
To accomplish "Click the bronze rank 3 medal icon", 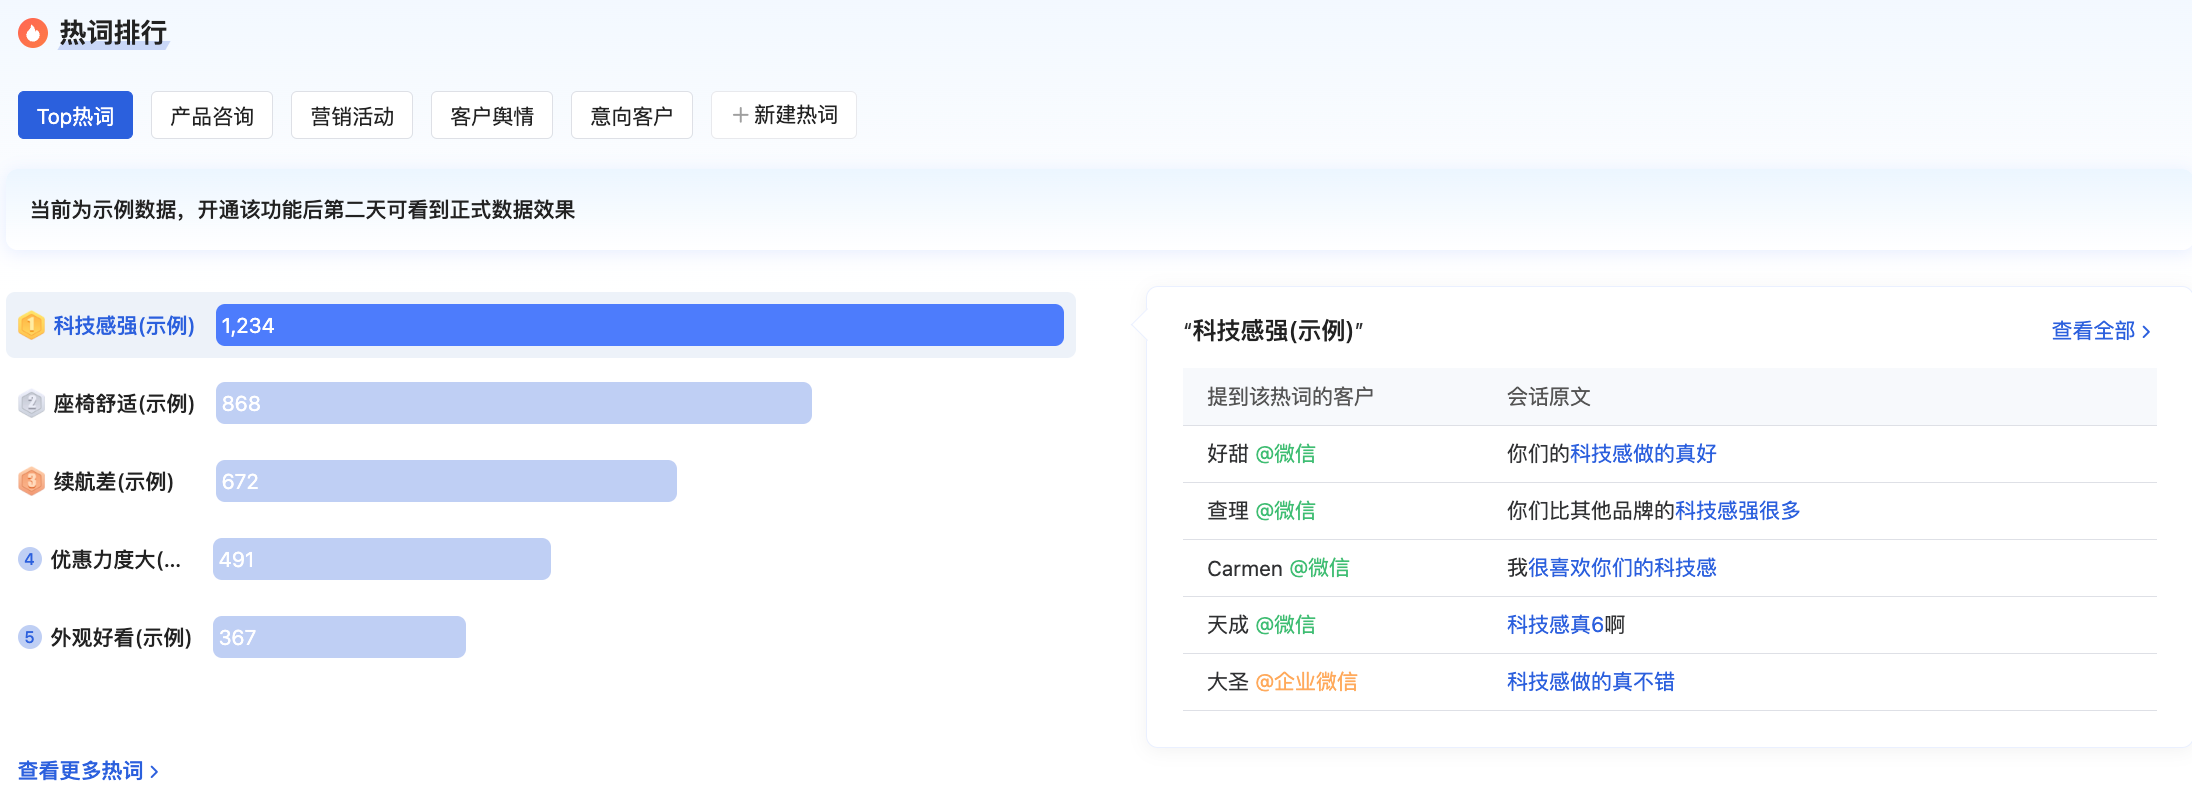I will 31,481.
